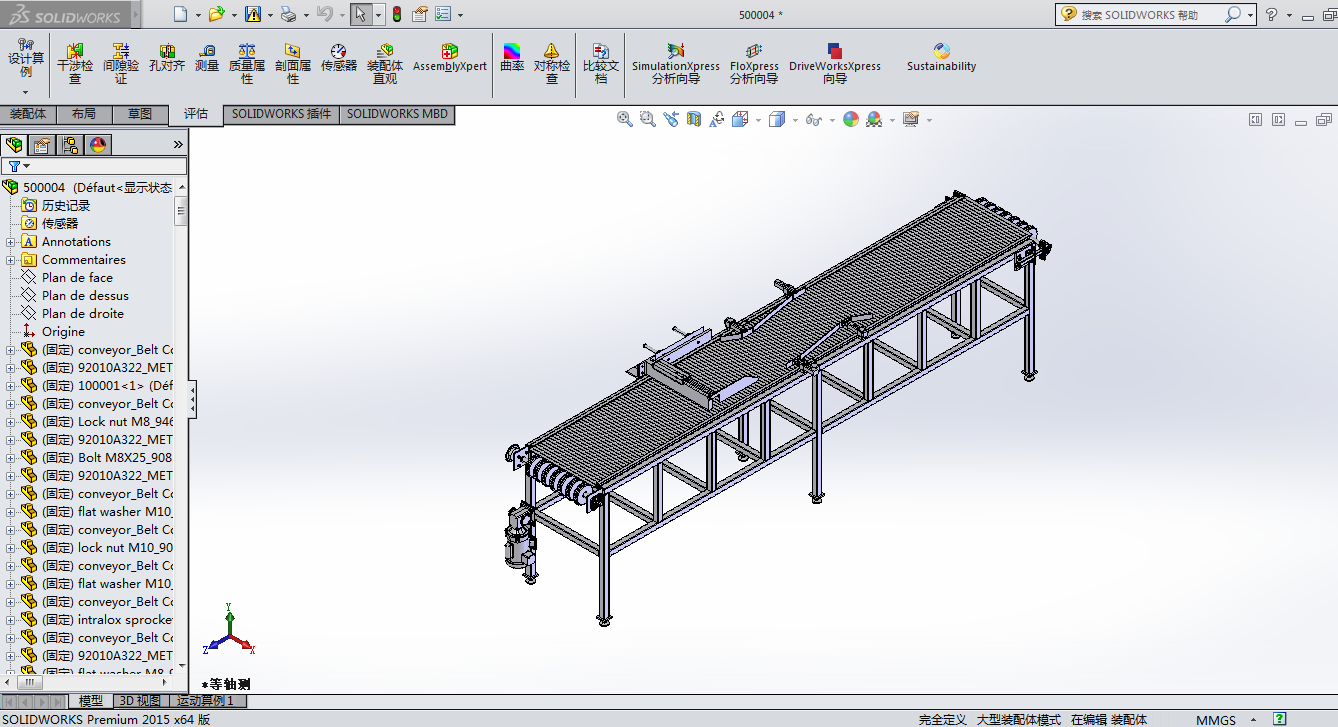Click the rebuild traffic light icon

396,14
